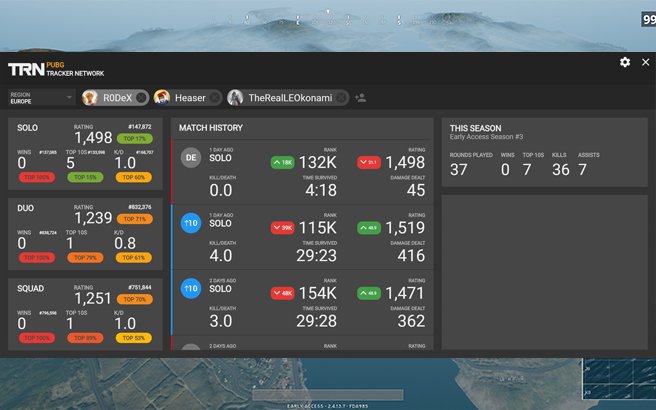Click the 4:18 time survived value
The image size is (656, 410).
[321, 190]
